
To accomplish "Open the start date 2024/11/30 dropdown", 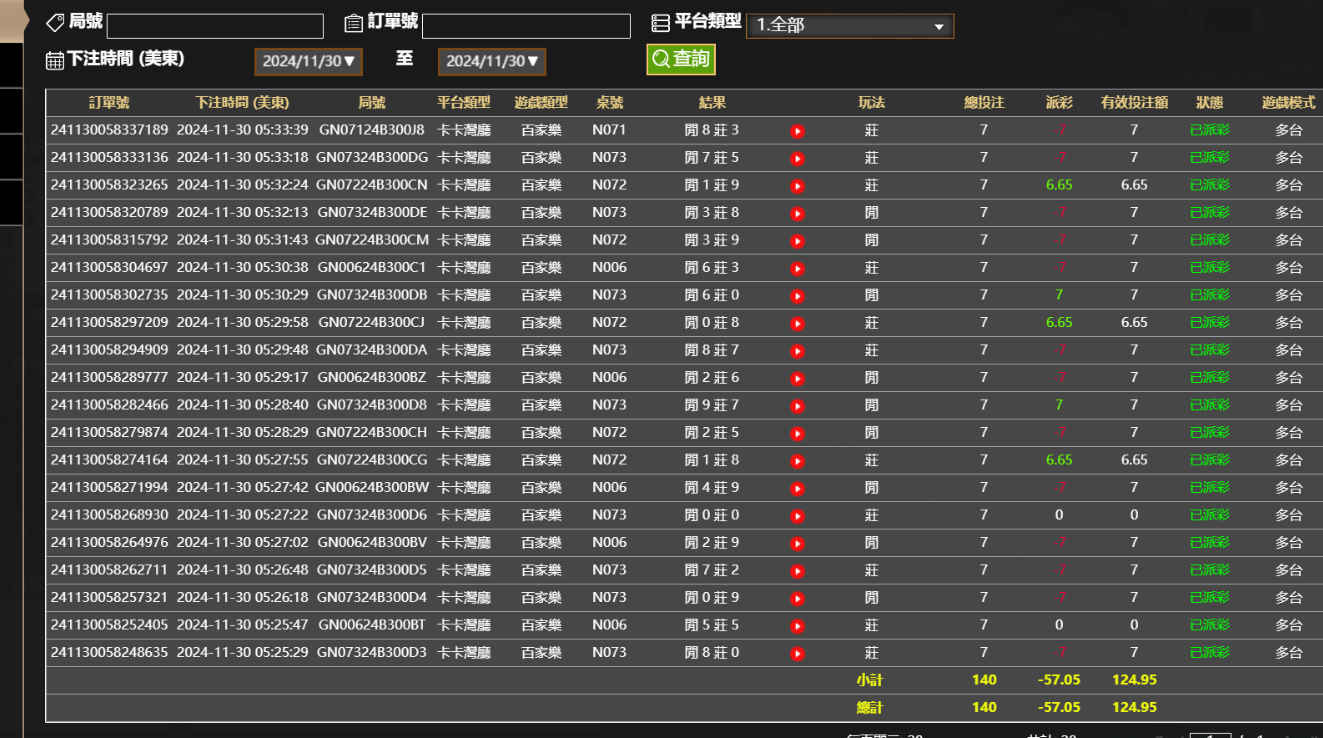I will [308, 60].
